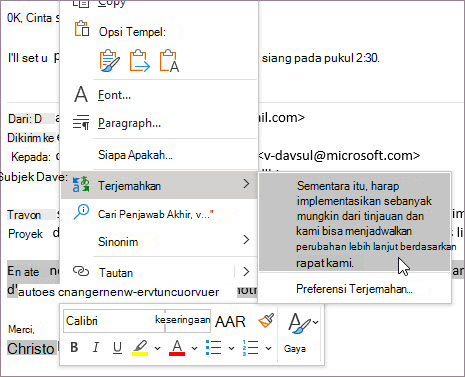Click the Subjek Dave: label

[x=33, y=177]
